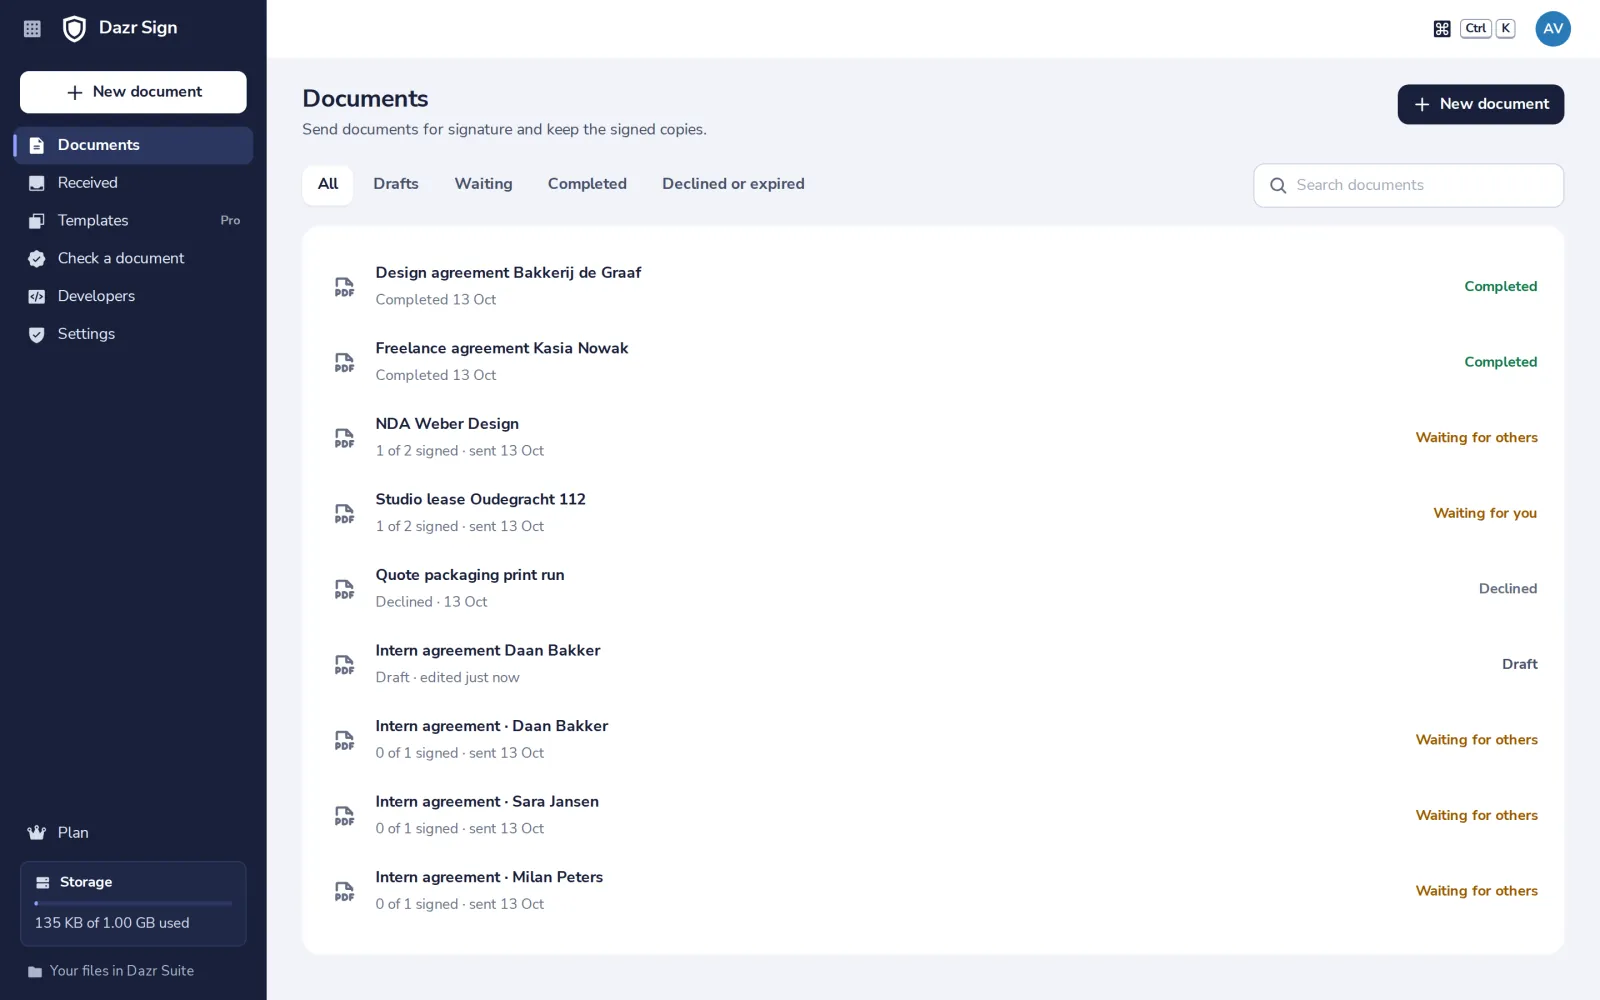Viewport: 1600px width, 1000px height.
Task: Click the PDF icon of NDA Weber Design
Action: point(344,438)
